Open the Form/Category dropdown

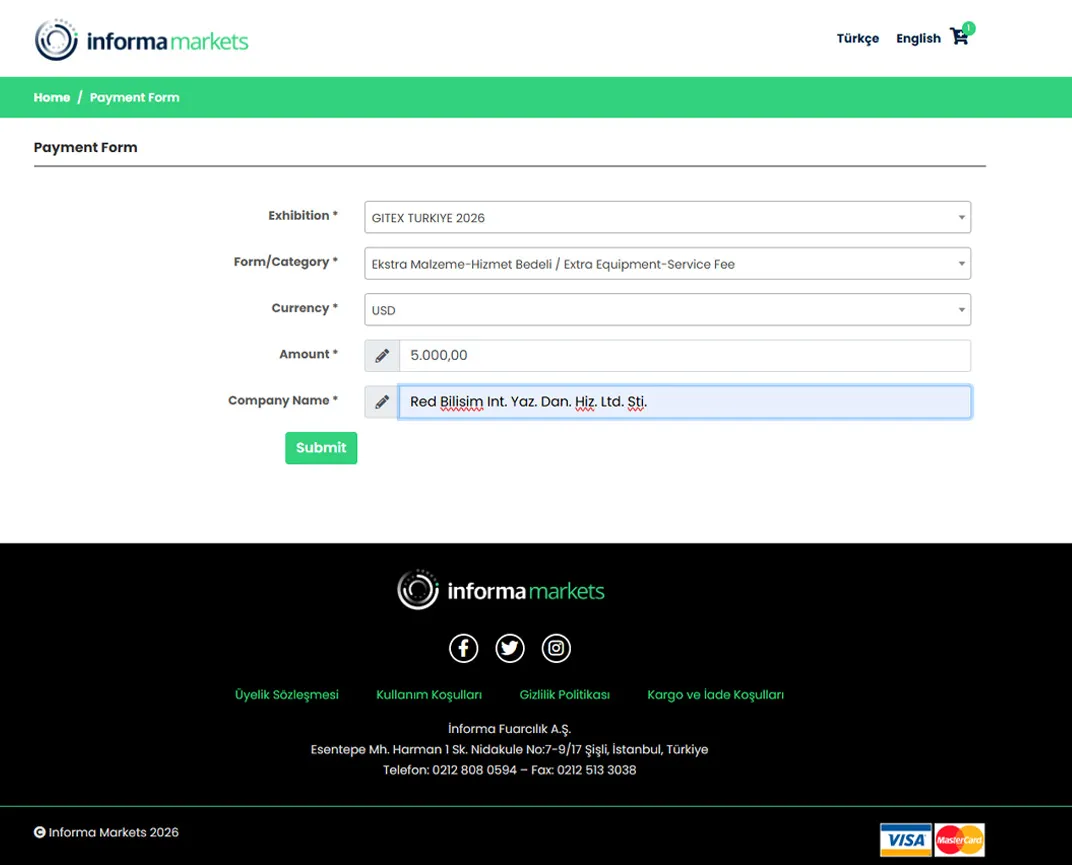click(667, 264)
